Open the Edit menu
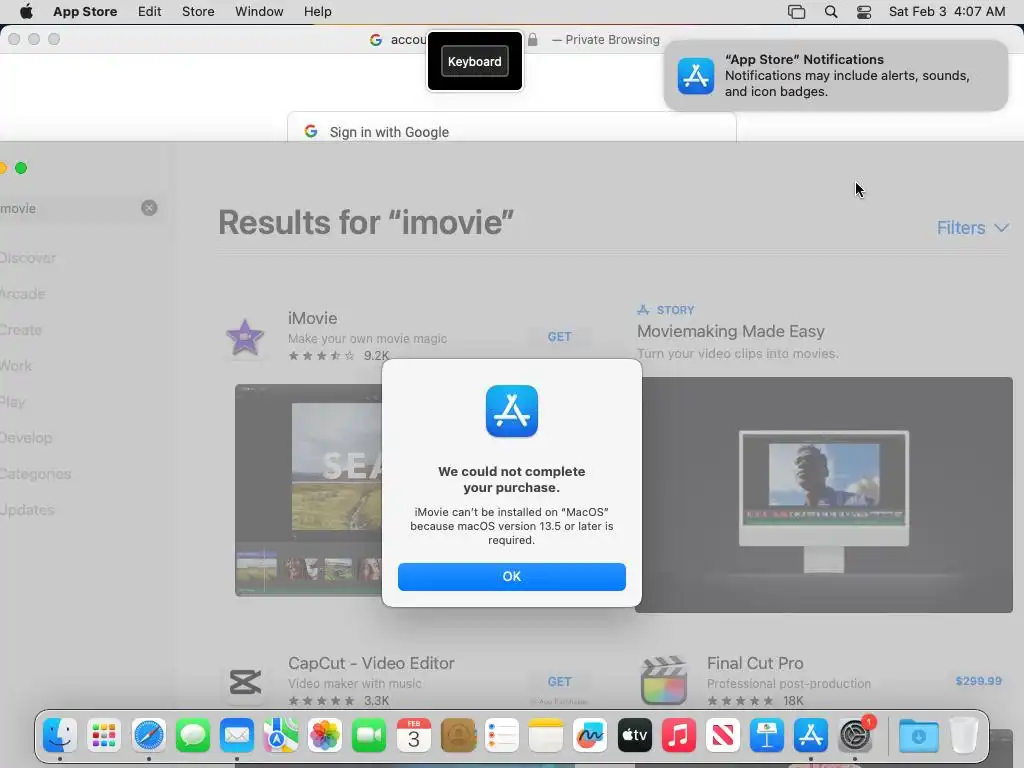The image size is (1024, 768). 150,11
